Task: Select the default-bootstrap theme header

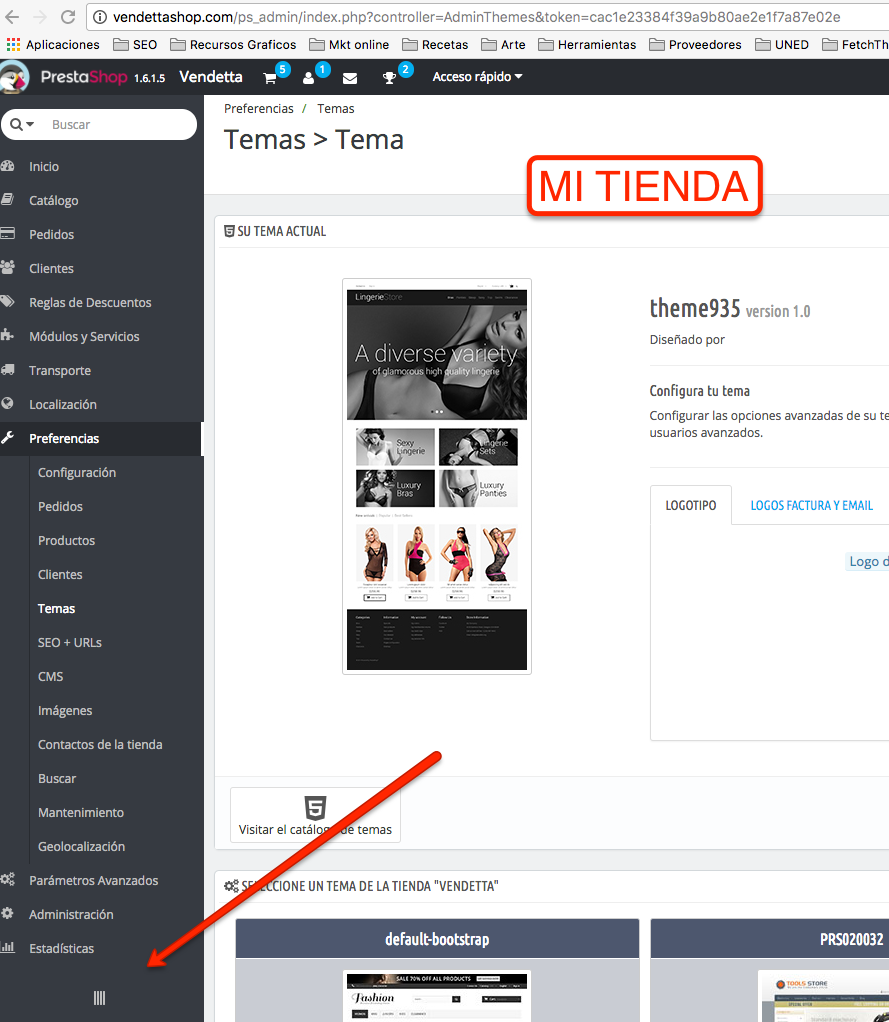Action: 437,939
